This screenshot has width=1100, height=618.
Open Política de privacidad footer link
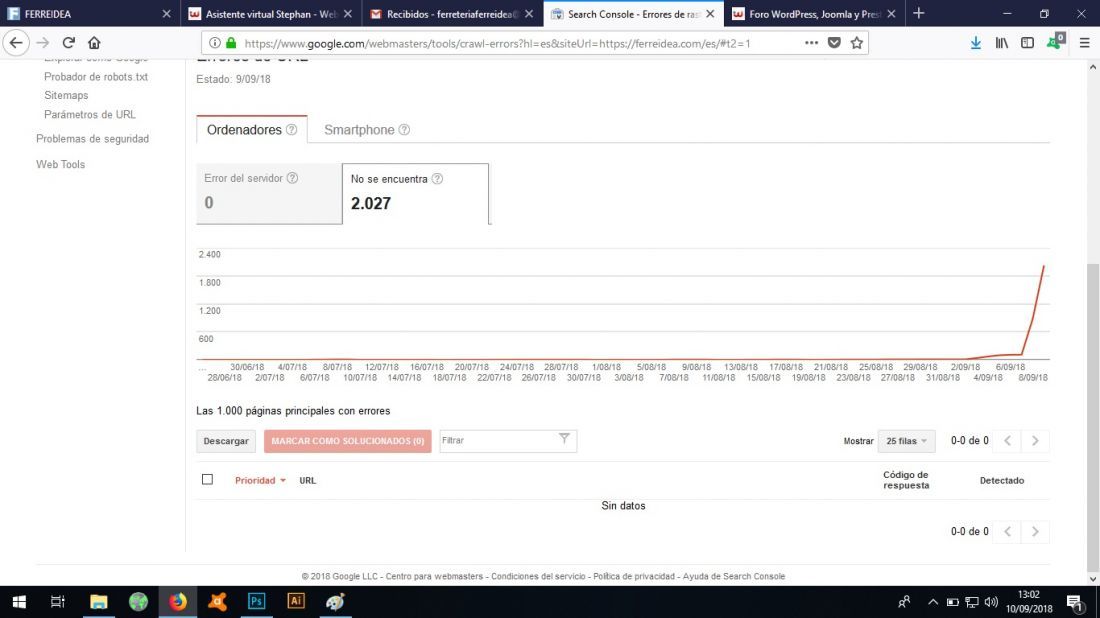tap(633, 576)
